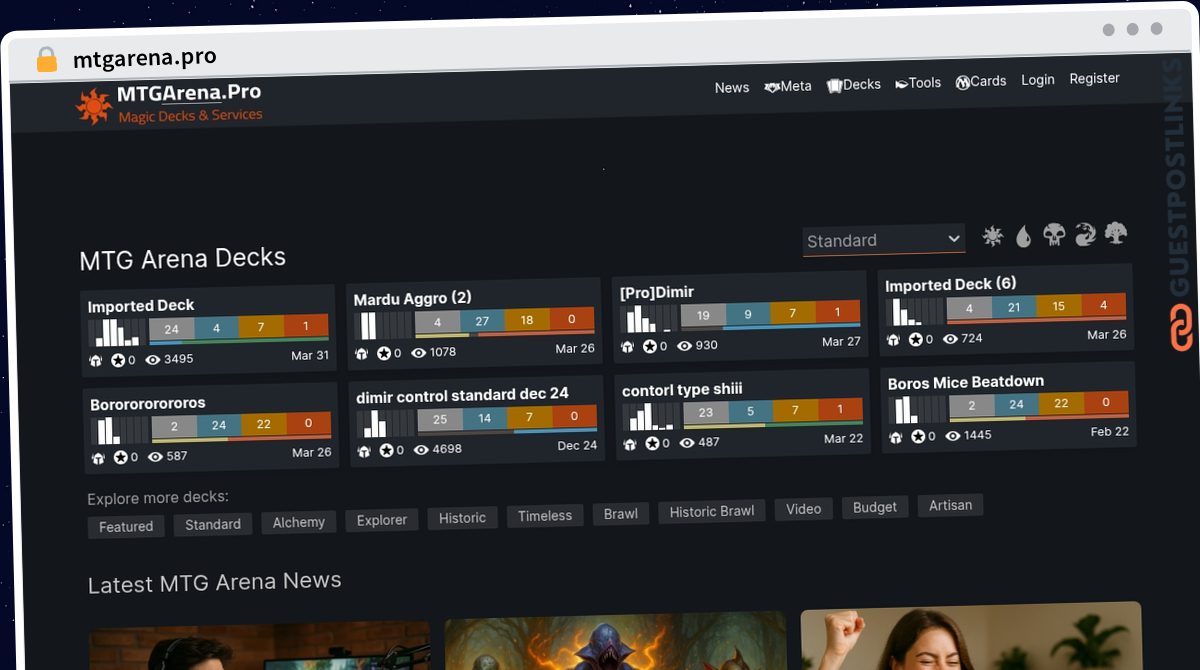Open the Standard format dropdown
Screen dimensions: 1200x670
click(884, 240)
